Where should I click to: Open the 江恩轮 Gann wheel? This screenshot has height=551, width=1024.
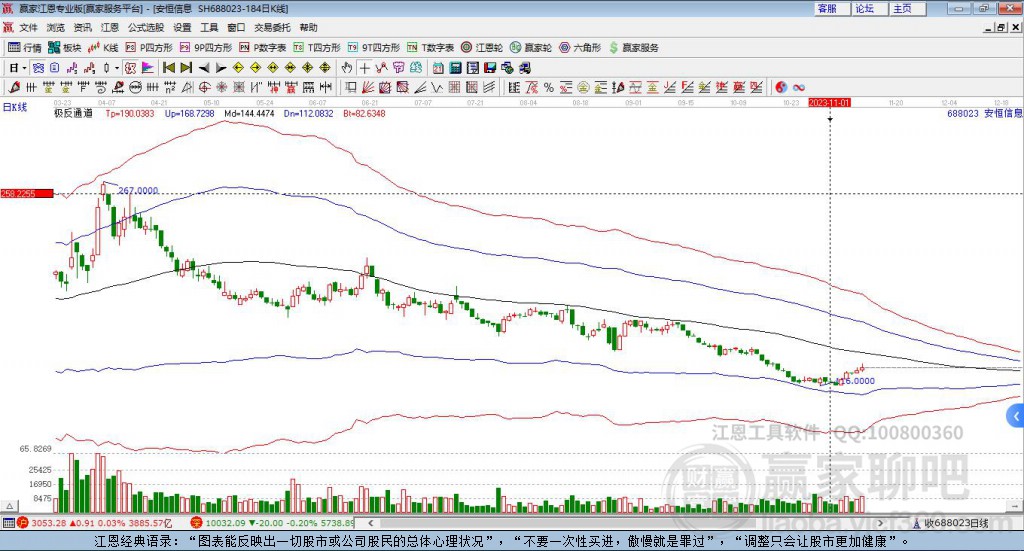click(482, 48)
